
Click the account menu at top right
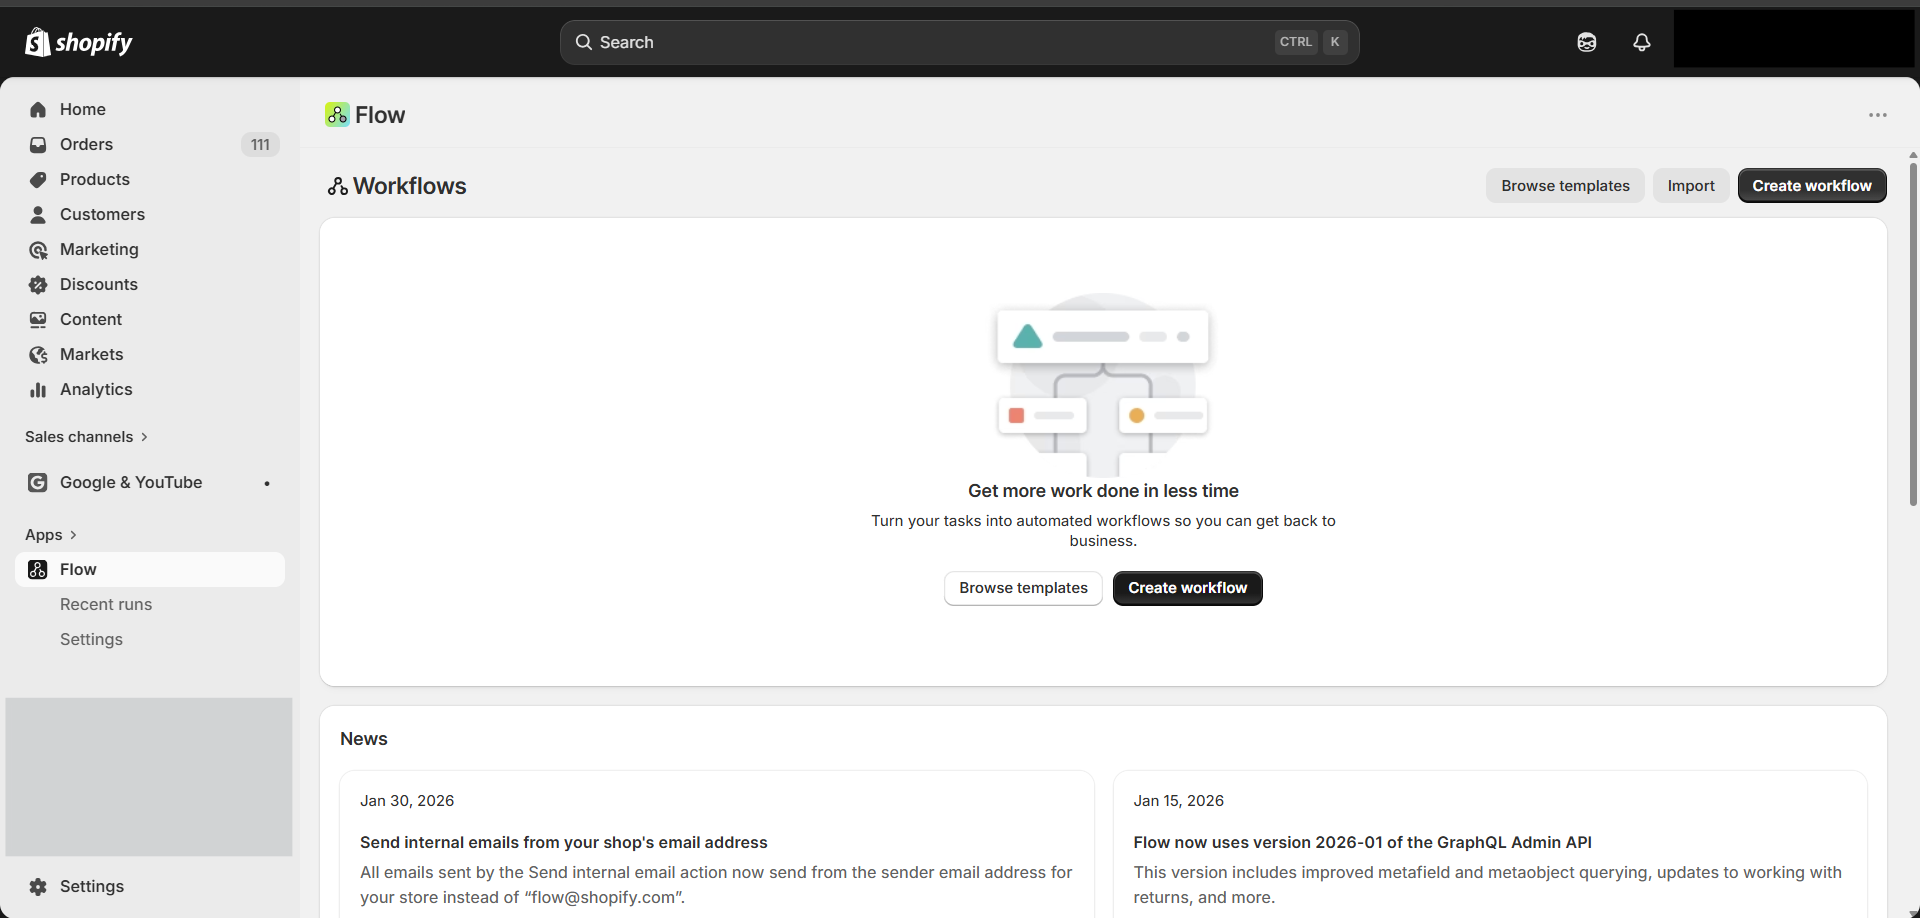tap(1794, 40)
